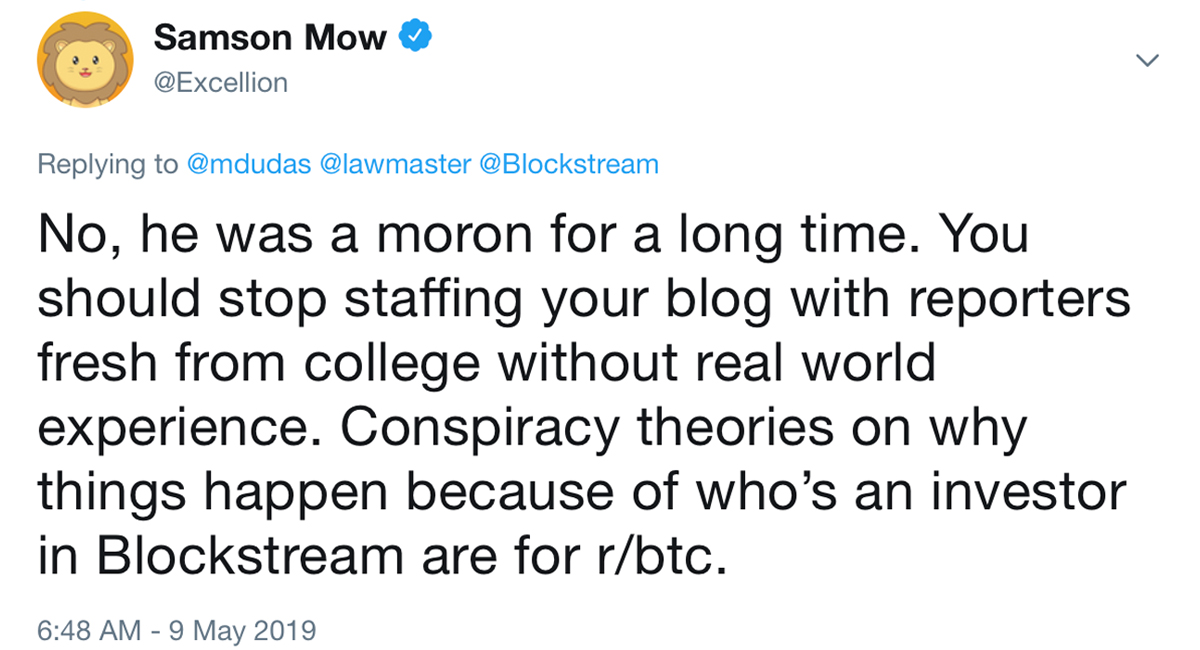Click the blue verified badge icon
This screenshot has height=650, width=1200.
tap(416, 38)
